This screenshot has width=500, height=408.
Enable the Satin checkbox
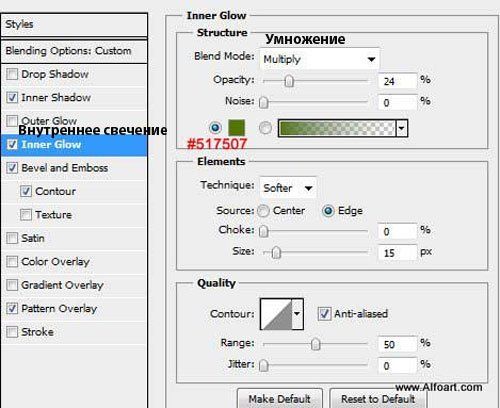pos(12,238)
